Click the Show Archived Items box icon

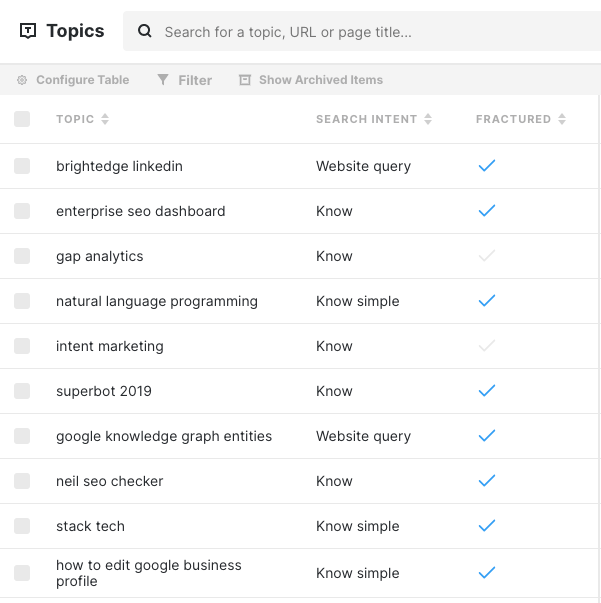point(245,80)
